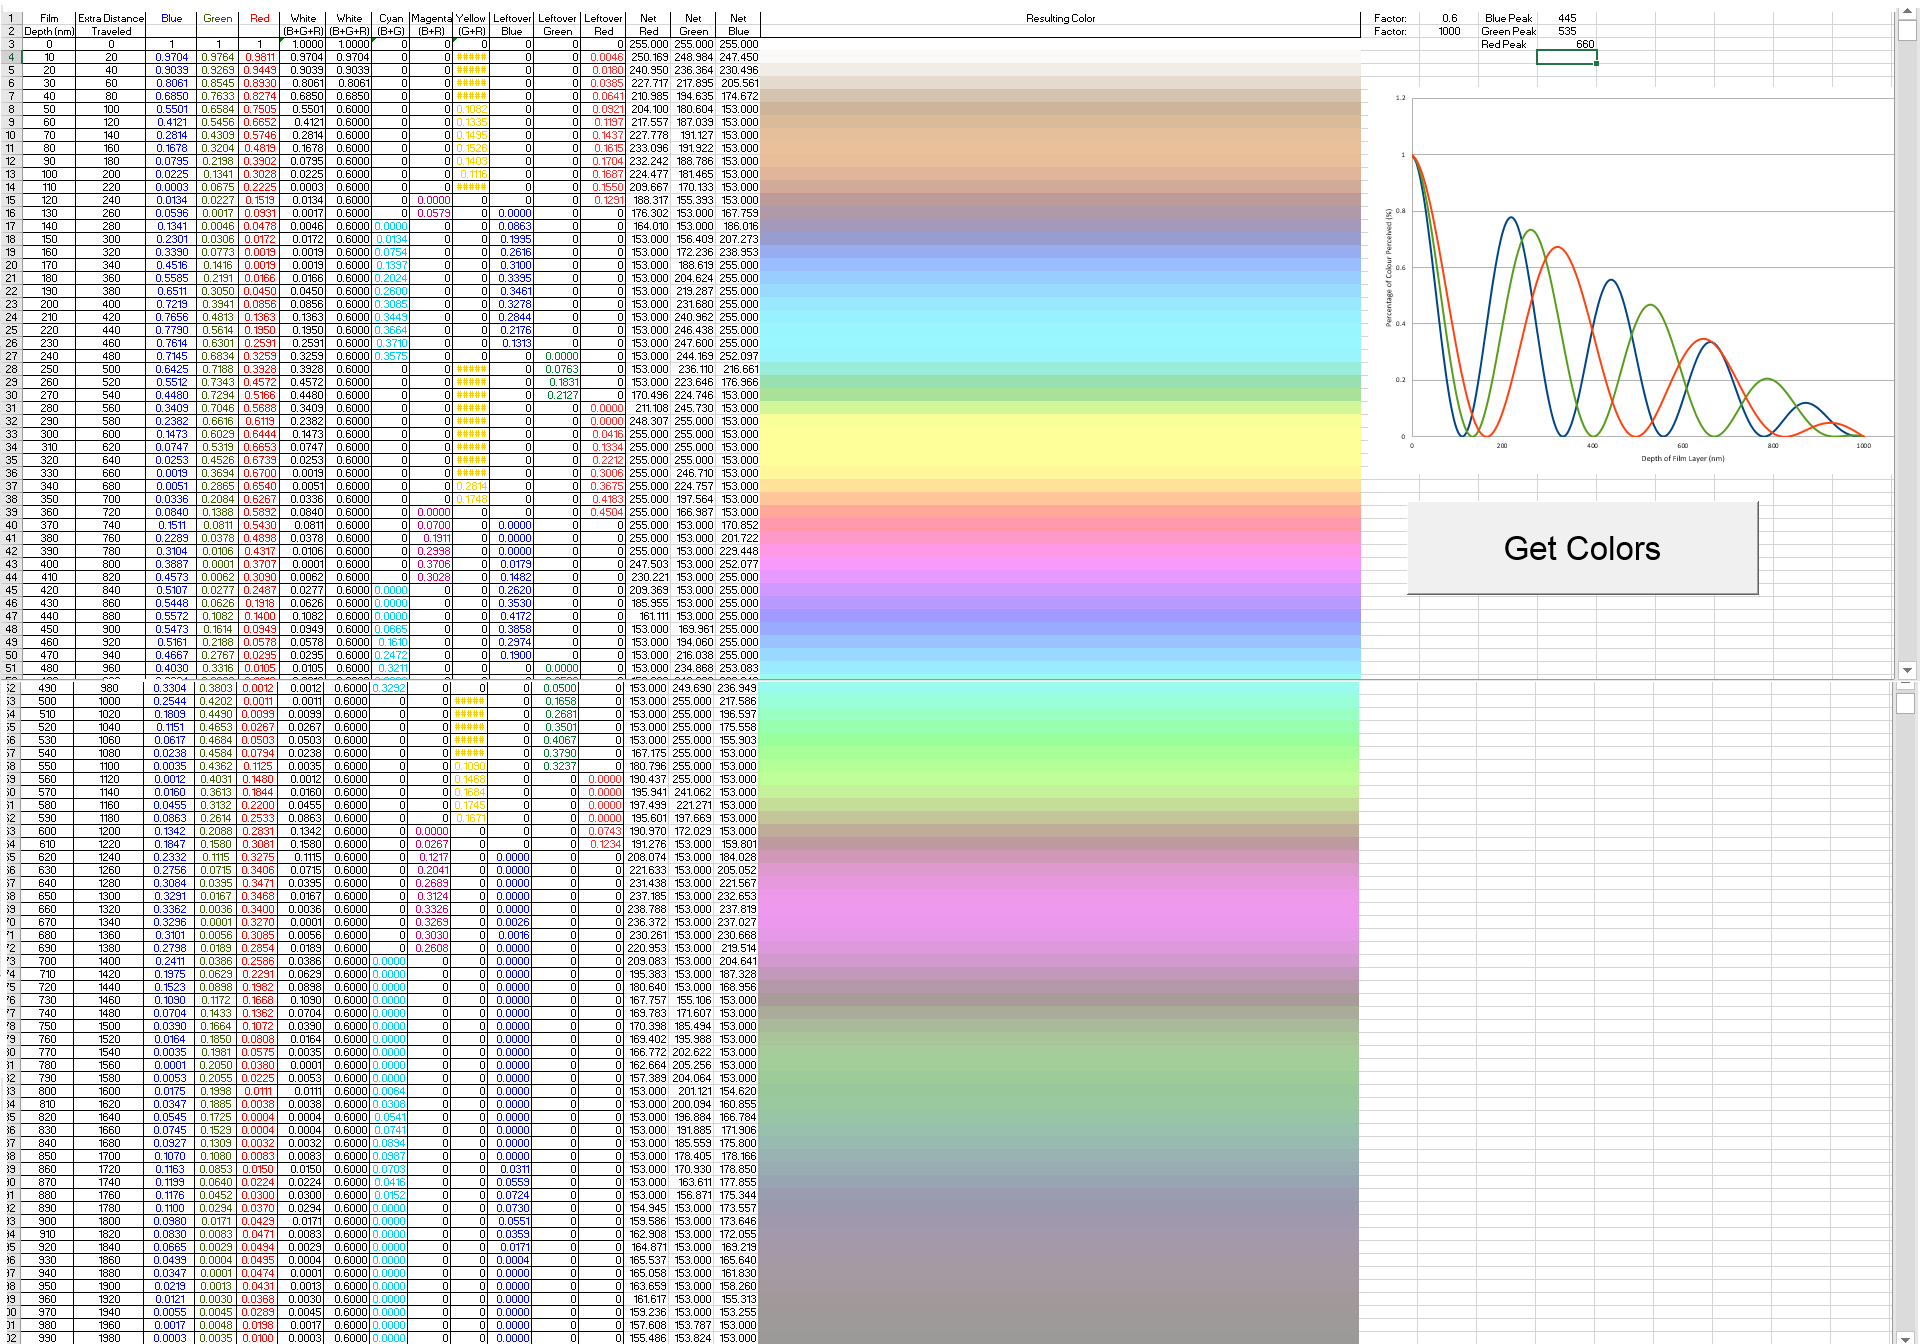Click the Factor cell containing 1000

click(1449, 31)
